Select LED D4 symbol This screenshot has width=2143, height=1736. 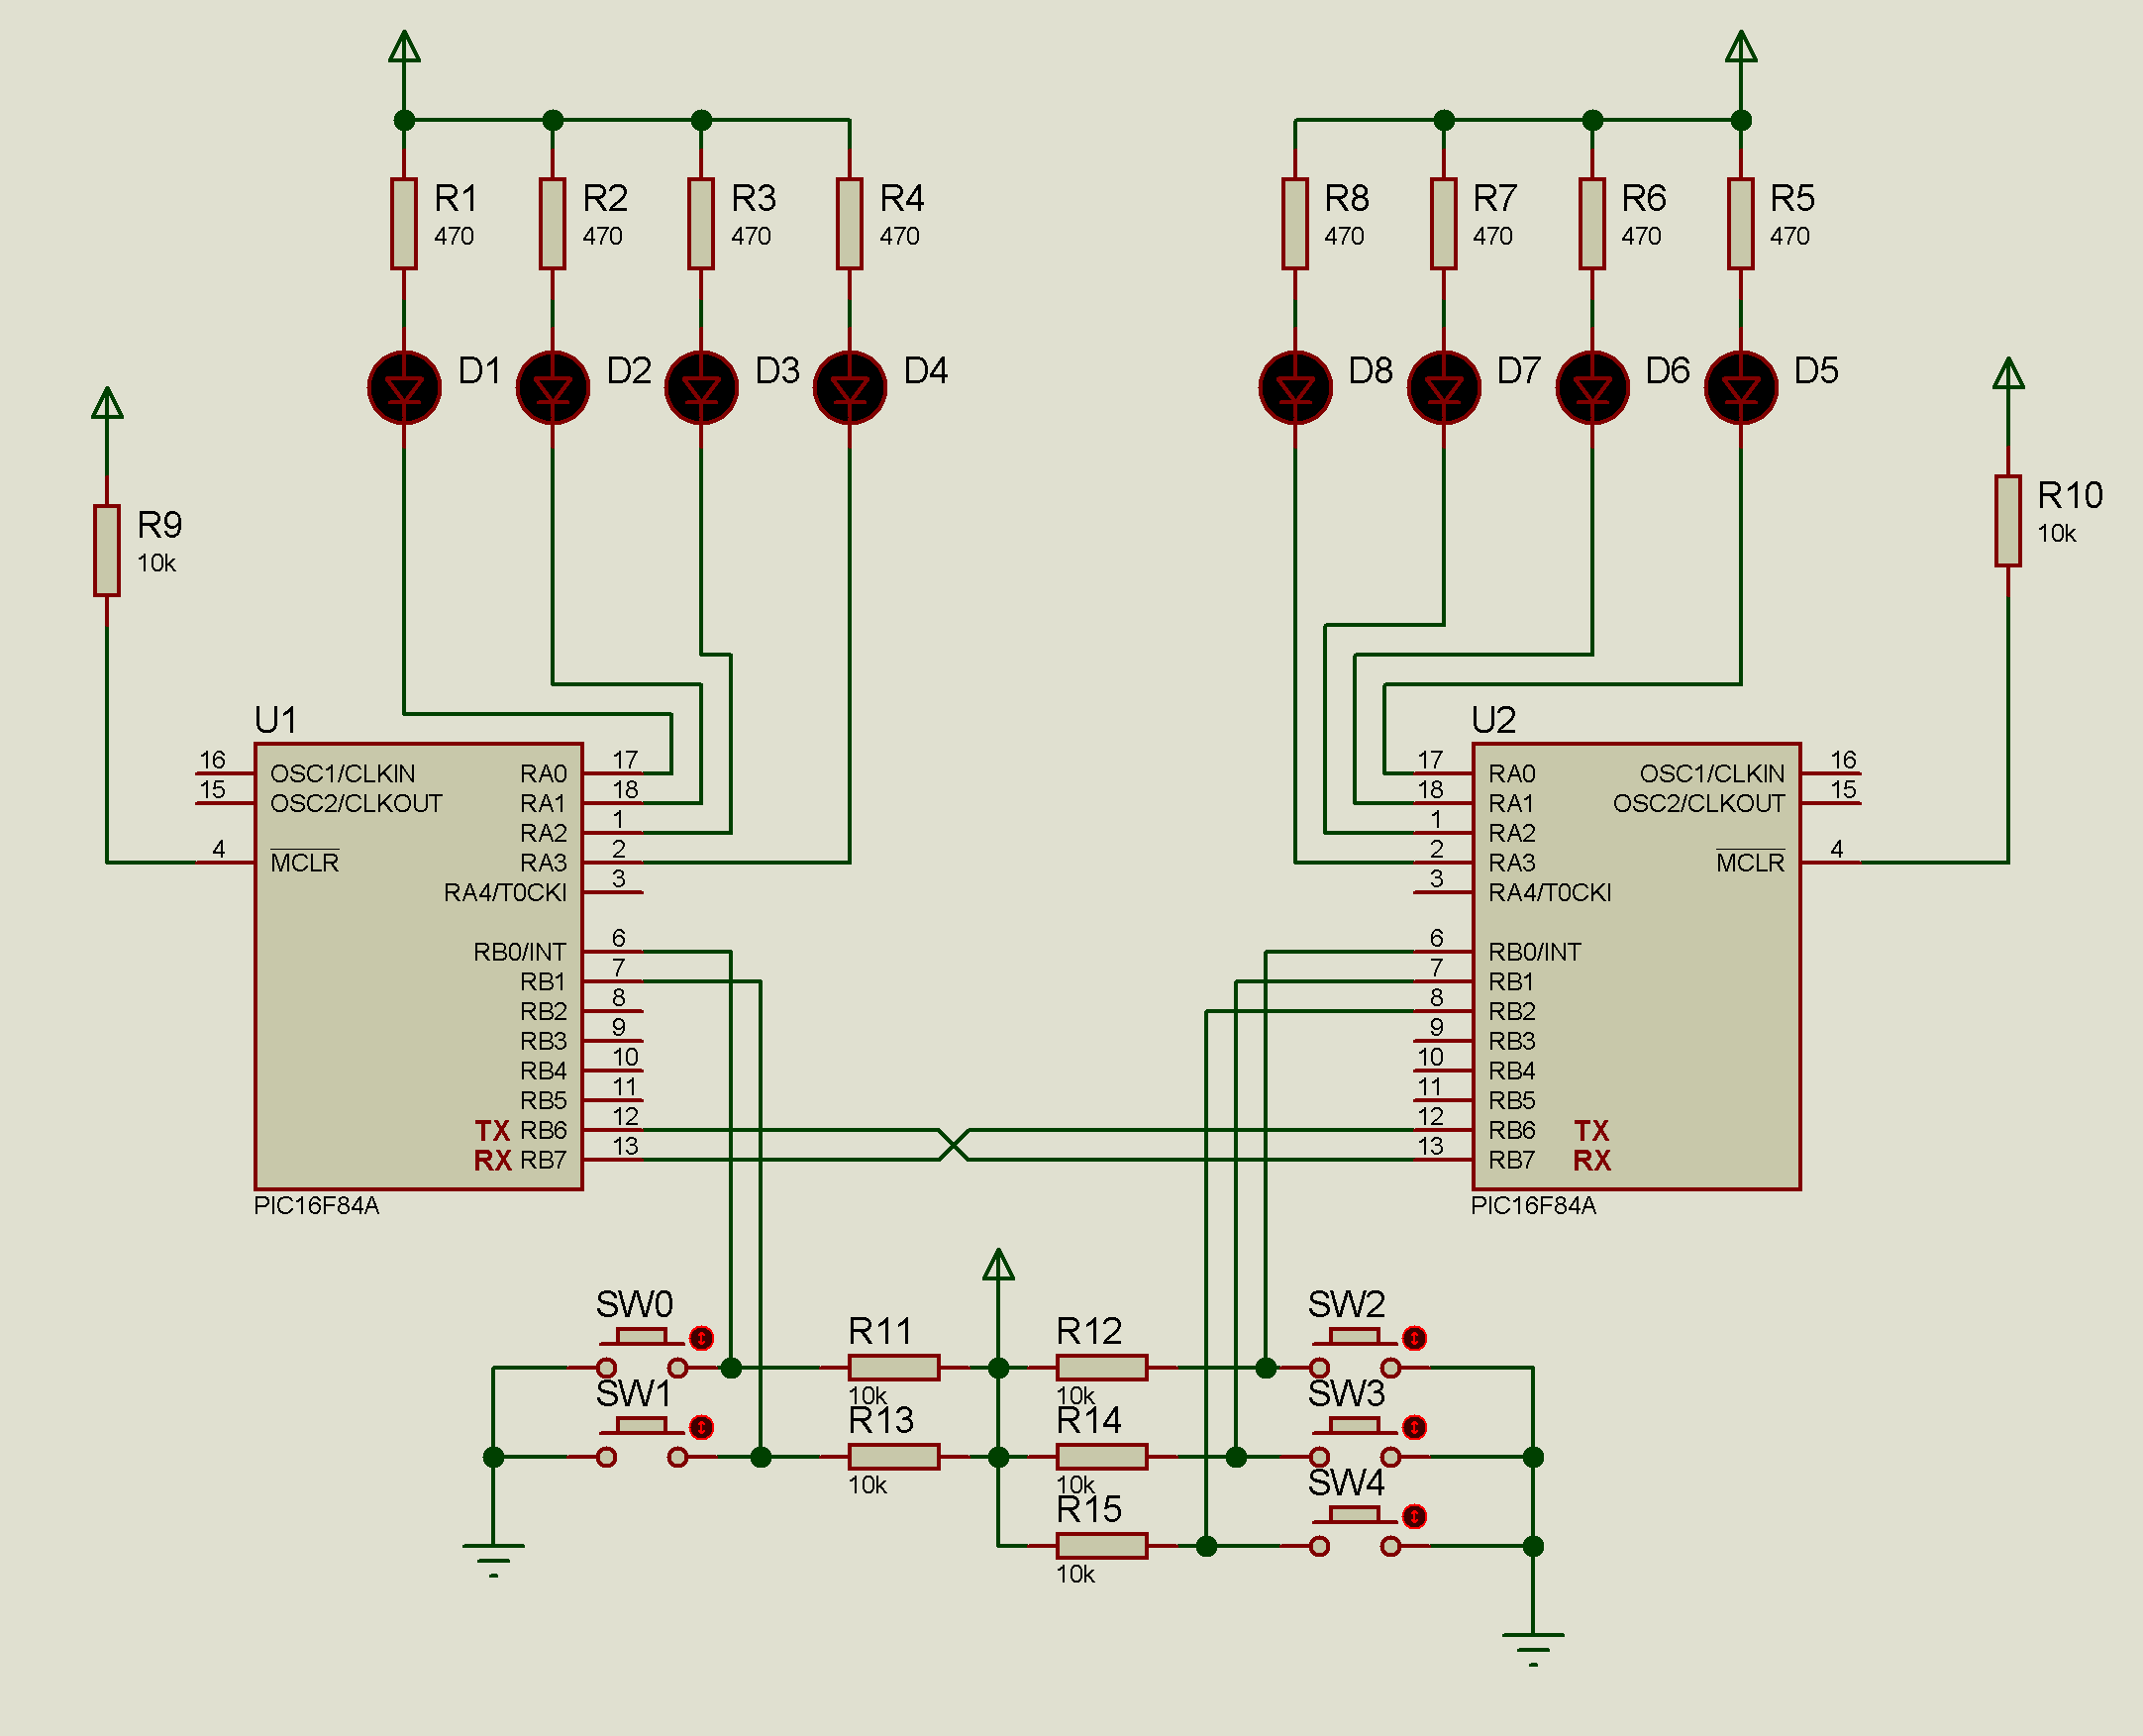(x=849, y=387)
